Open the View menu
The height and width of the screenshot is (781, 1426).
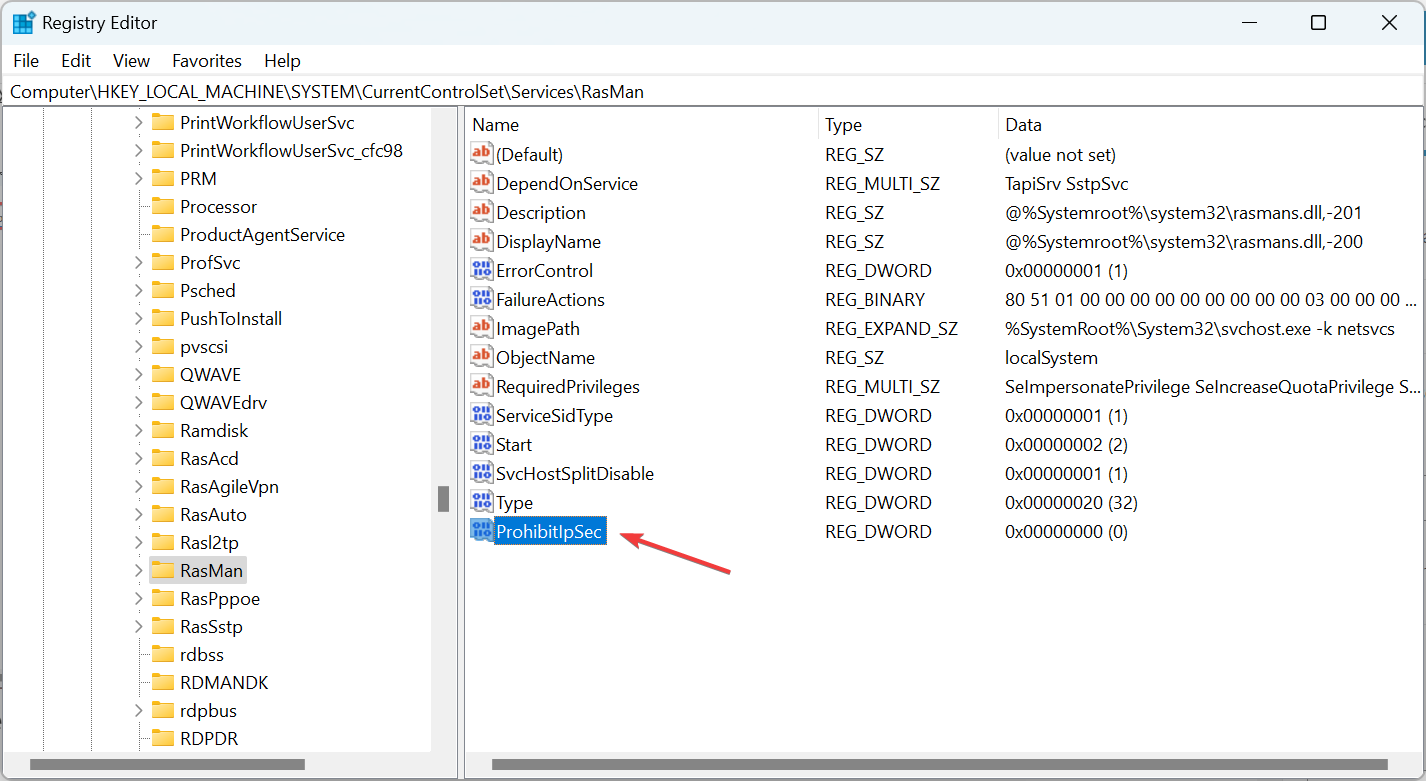[x=131, y=61]
